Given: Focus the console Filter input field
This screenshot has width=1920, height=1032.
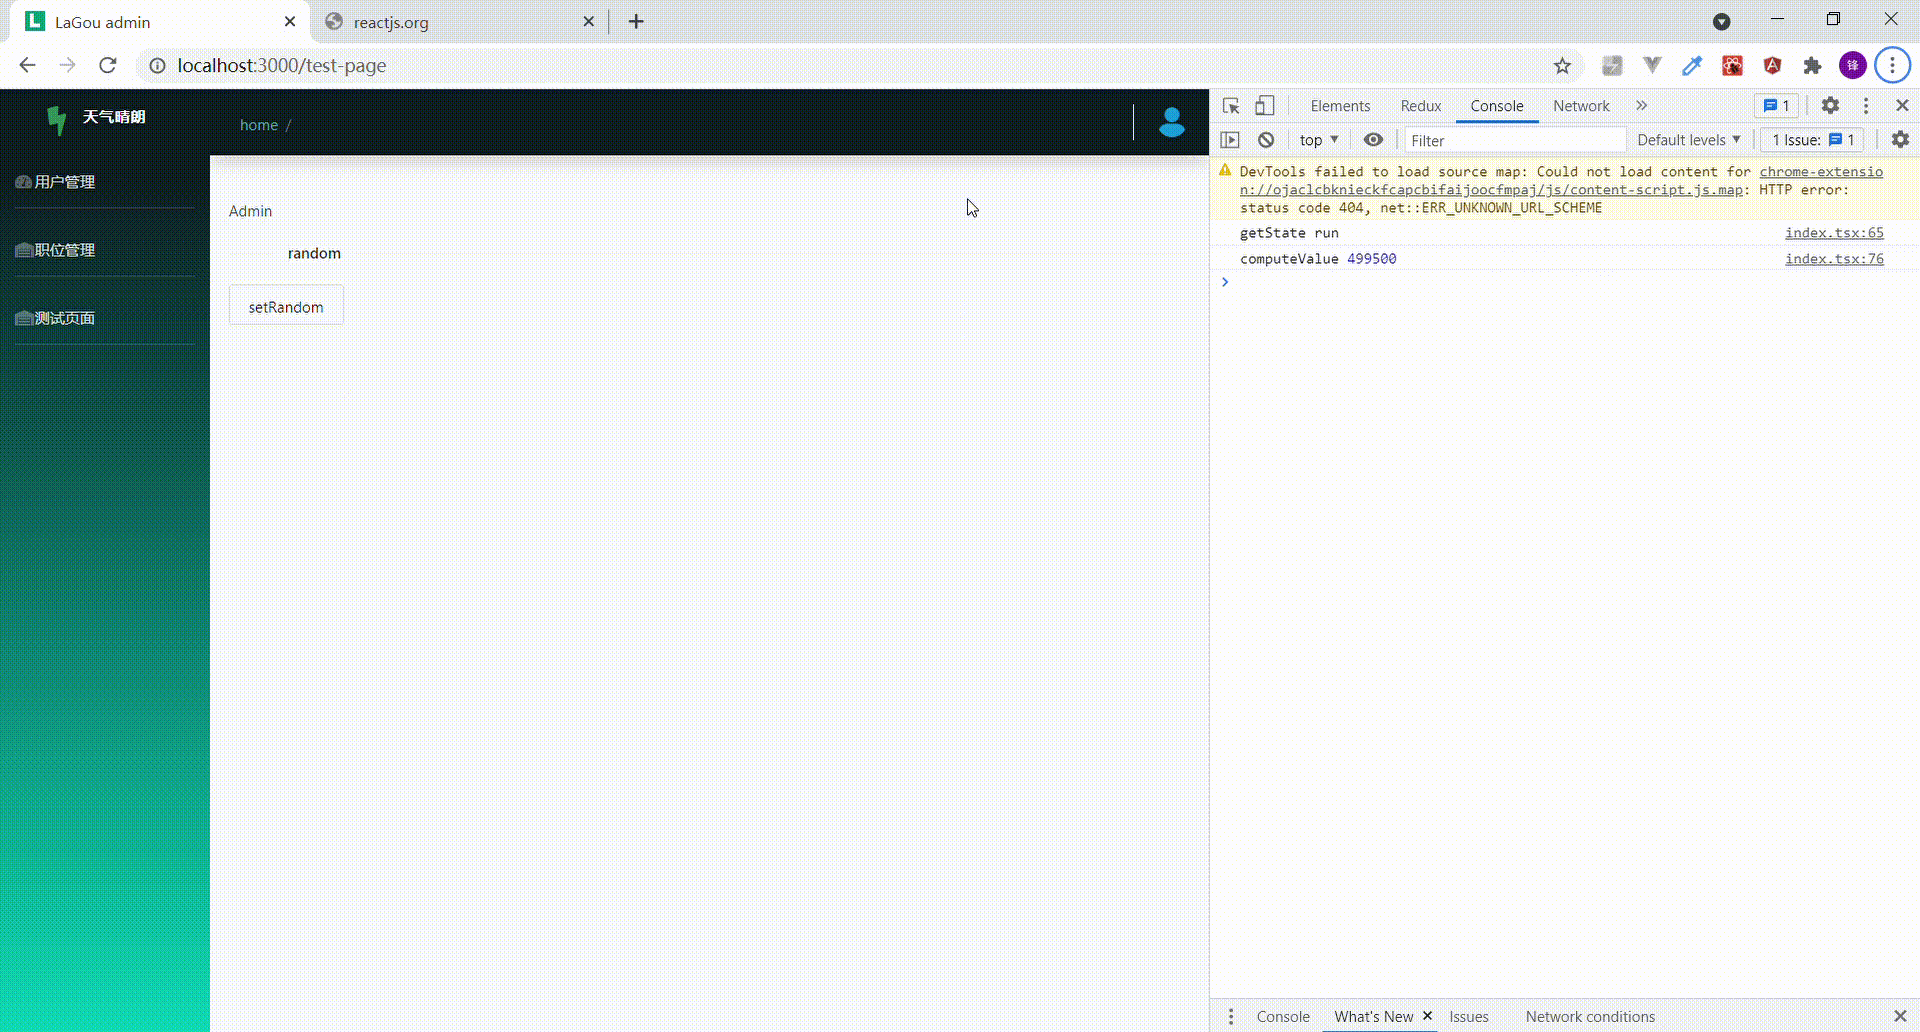Looking at the screenshot, I should (1515, 140).
